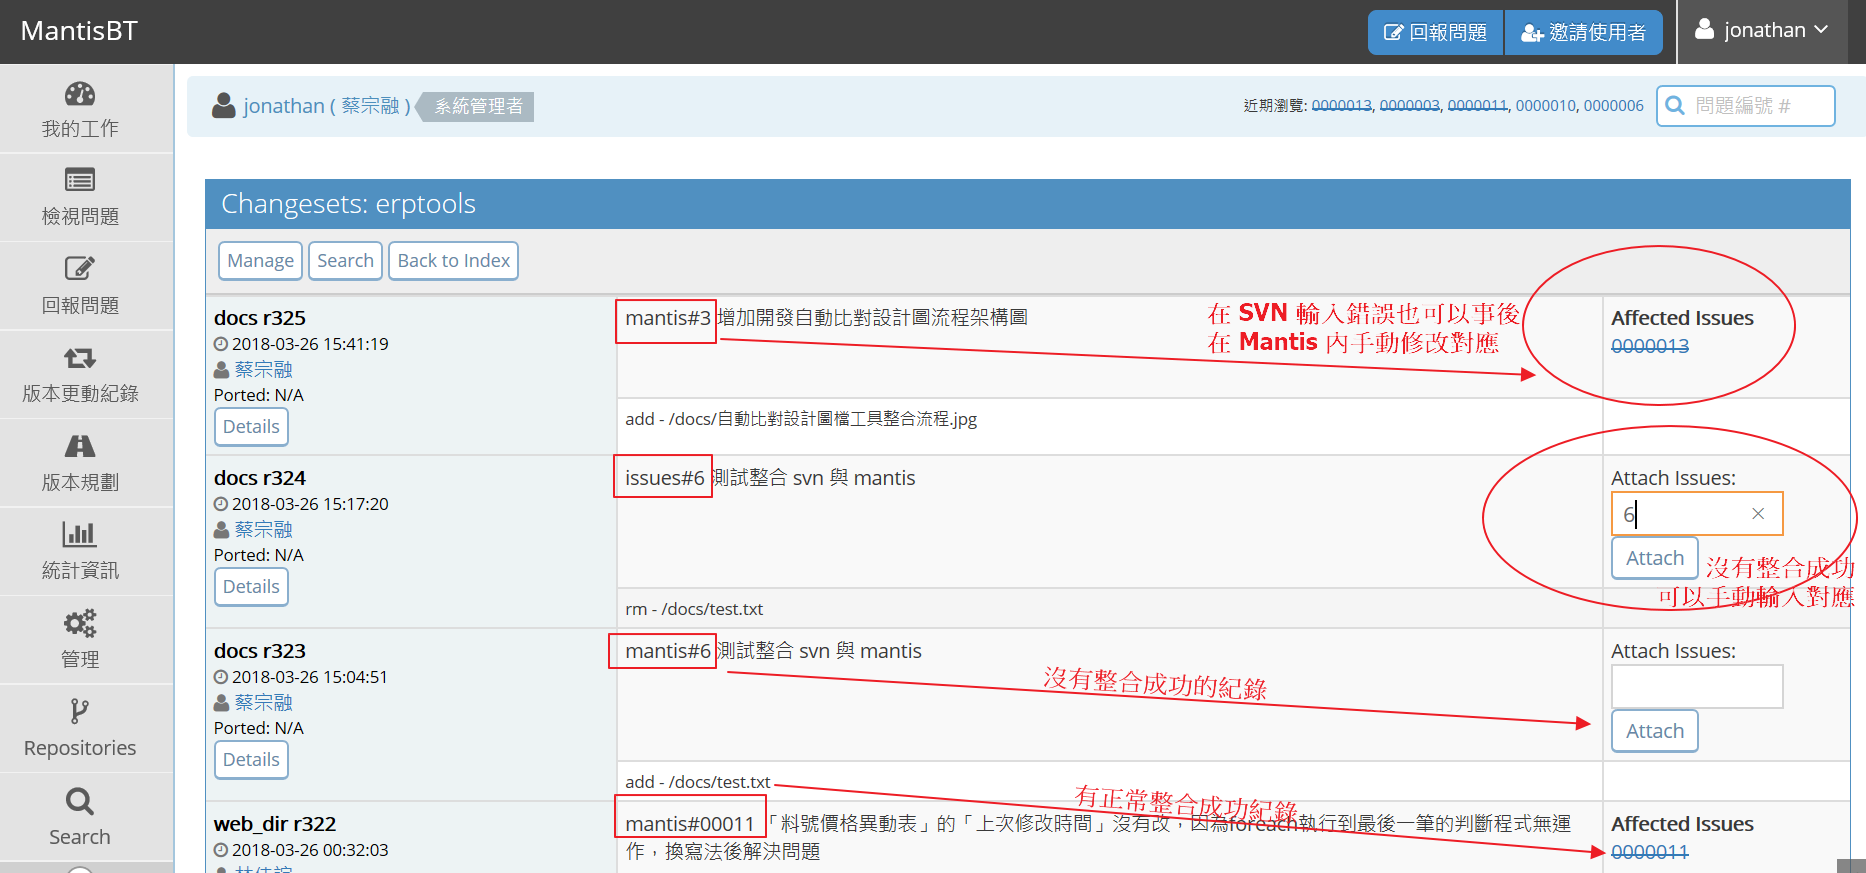Click Back to Index button
The width and height of the screenshot is (1866, 873).
tap(454, 261)
